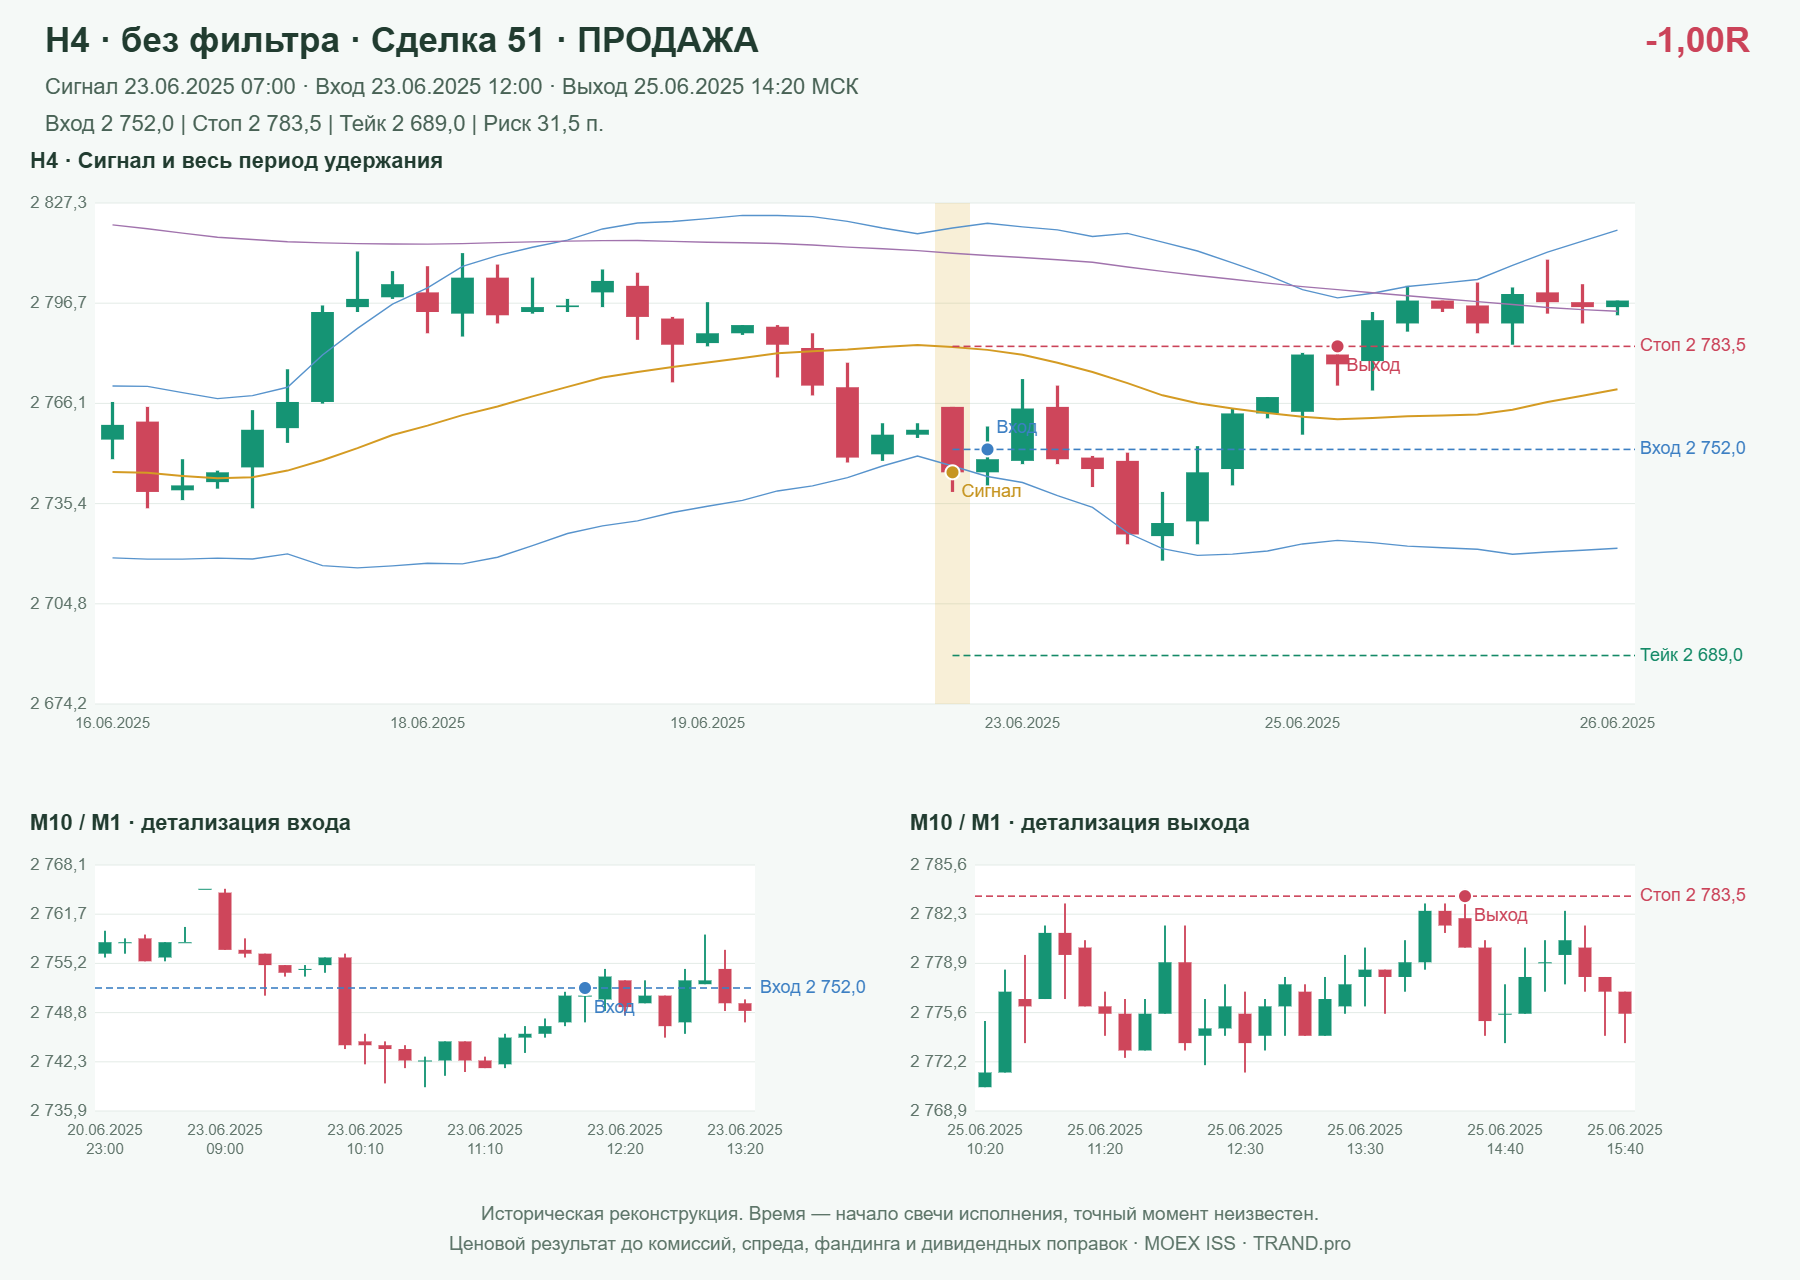
Task: Click the heading 'M10 / M1 · детализация выхода'
Action: tap(1080, 823)
